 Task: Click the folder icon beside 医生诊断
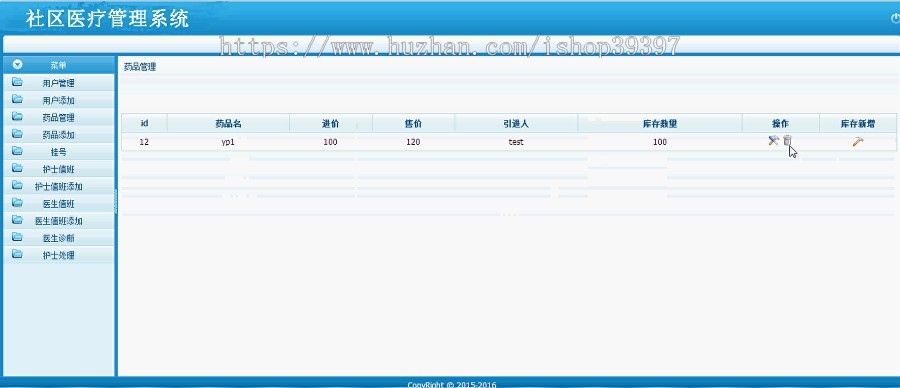click(x=17, y=237)
